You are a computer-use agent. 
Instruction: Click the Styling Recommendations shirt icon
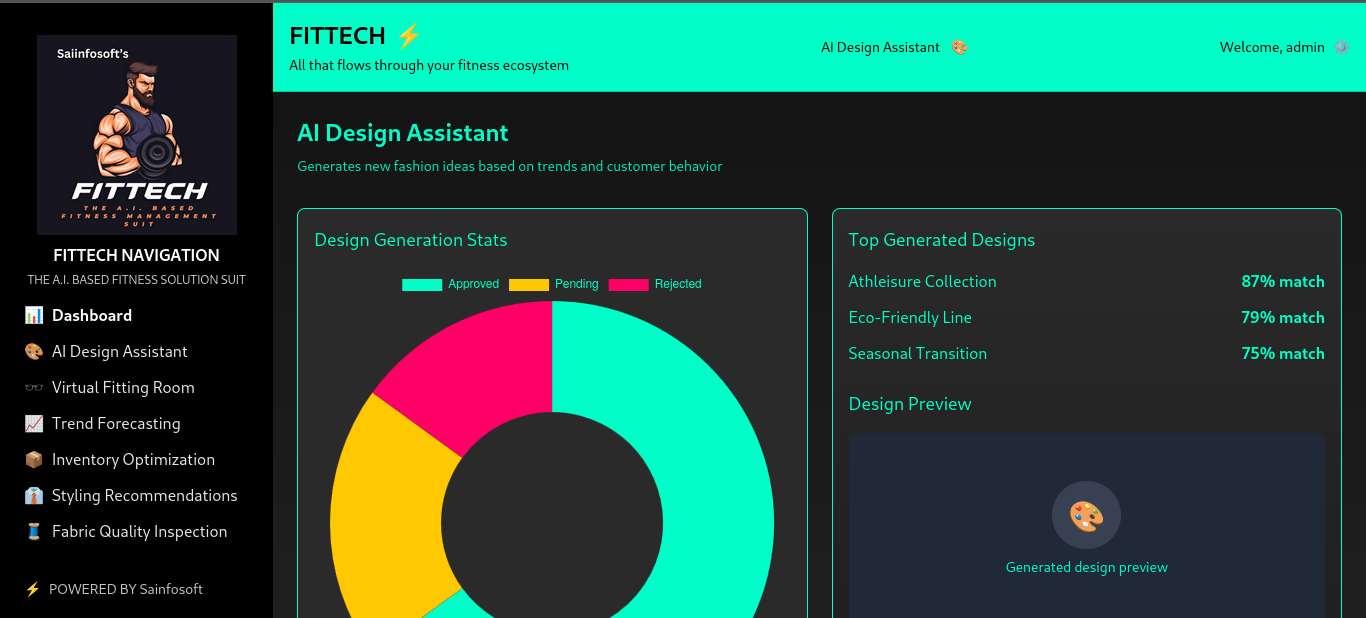point(34,496)
